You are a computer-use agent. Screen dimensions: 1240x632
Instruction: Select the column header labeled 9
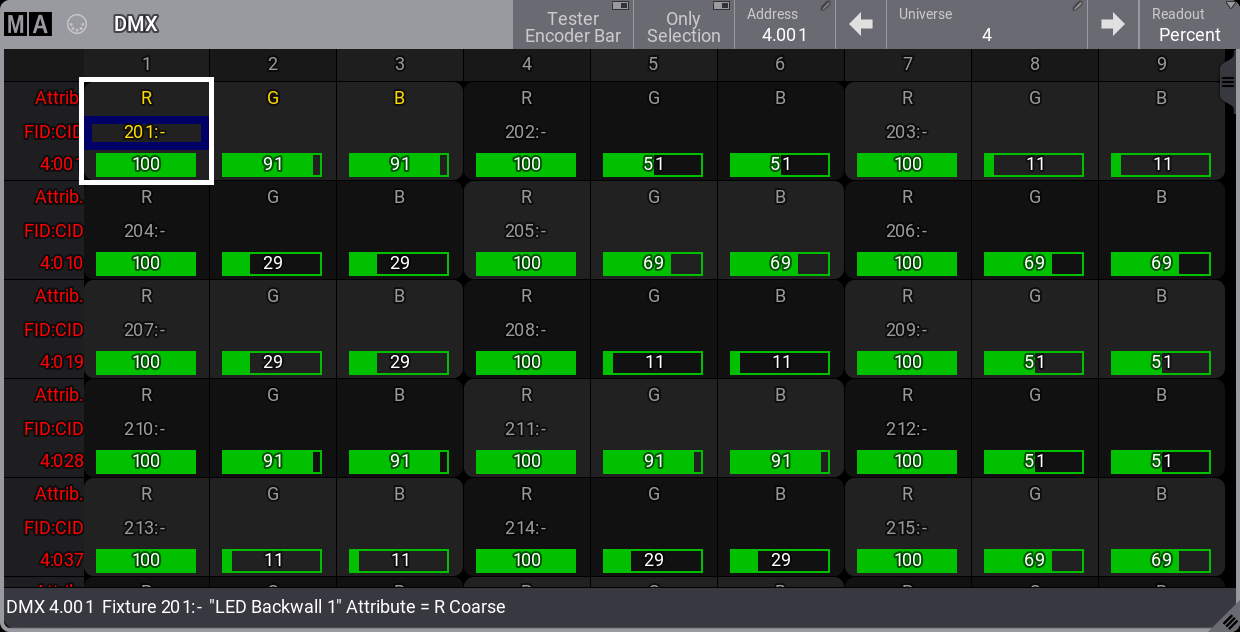pyautogui.click(x=1161, y=63)
